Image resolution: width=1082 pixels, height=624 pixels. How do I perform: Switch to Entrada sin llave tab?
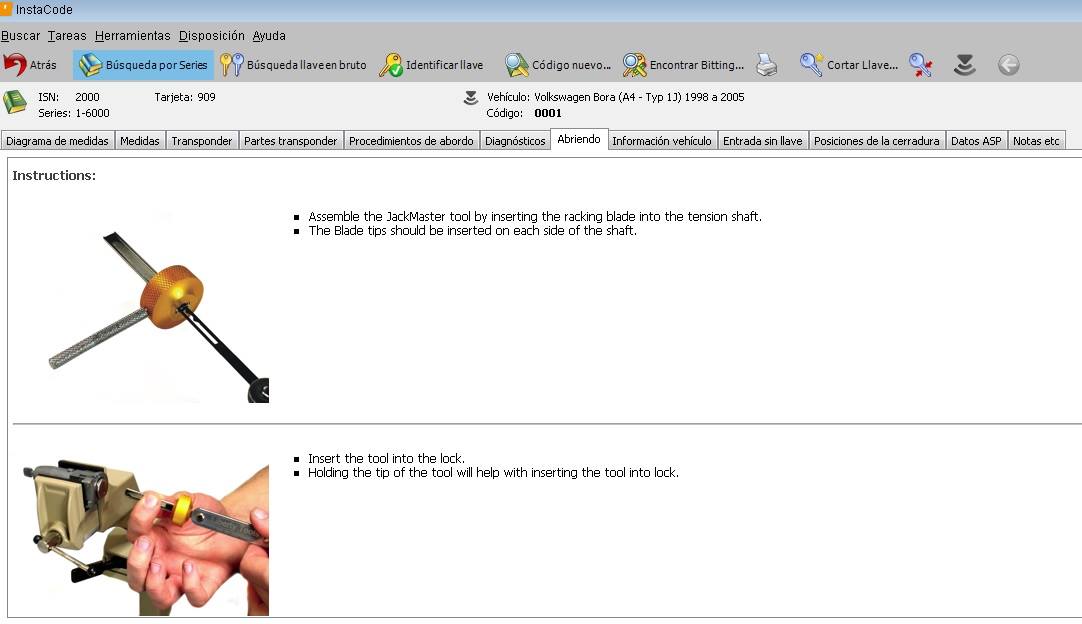[x=763, y=141]
